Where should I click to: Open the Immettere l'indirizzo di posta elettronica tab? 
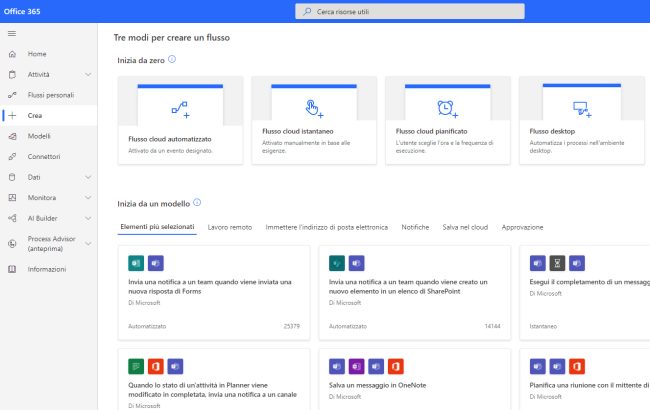pos(327,227)
